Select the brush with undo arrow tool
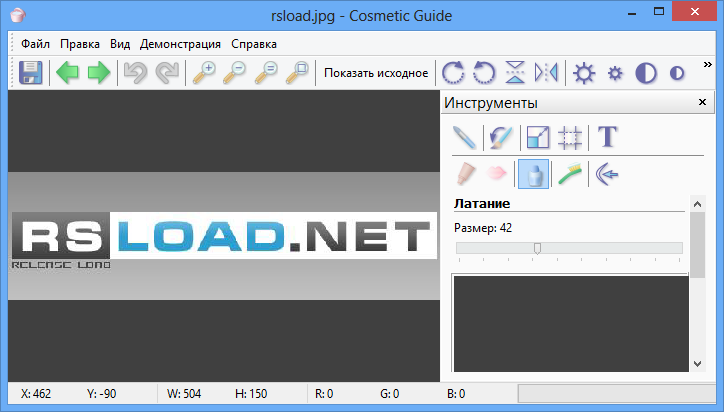 coord(501,137)
